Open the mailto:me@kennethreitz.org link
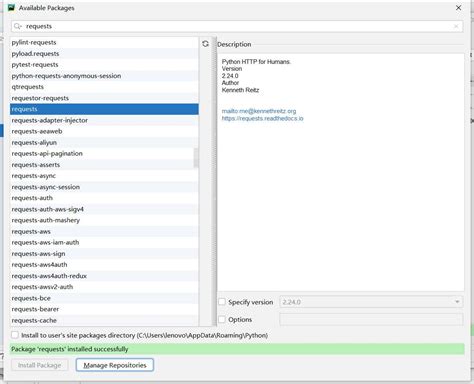 (x=259, y=111)
